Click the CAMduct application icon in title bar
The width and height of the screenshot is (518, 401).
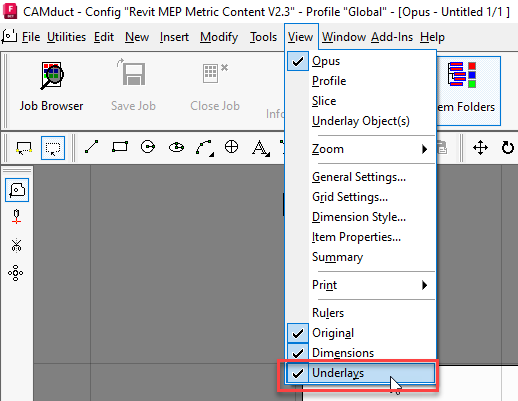(x=10, y=11)
